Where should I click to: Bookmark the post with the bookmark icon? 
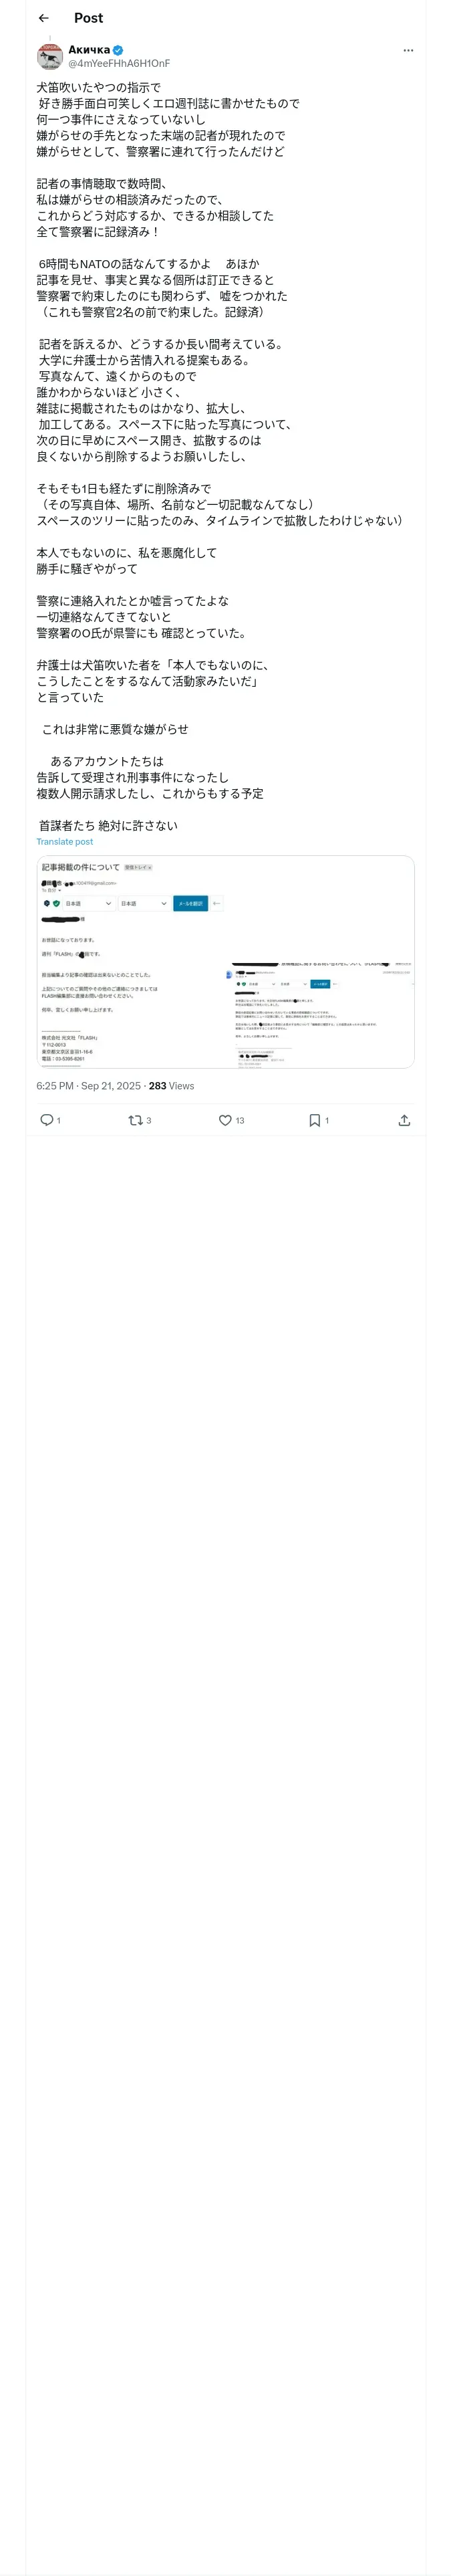[x=315, y=1120]
